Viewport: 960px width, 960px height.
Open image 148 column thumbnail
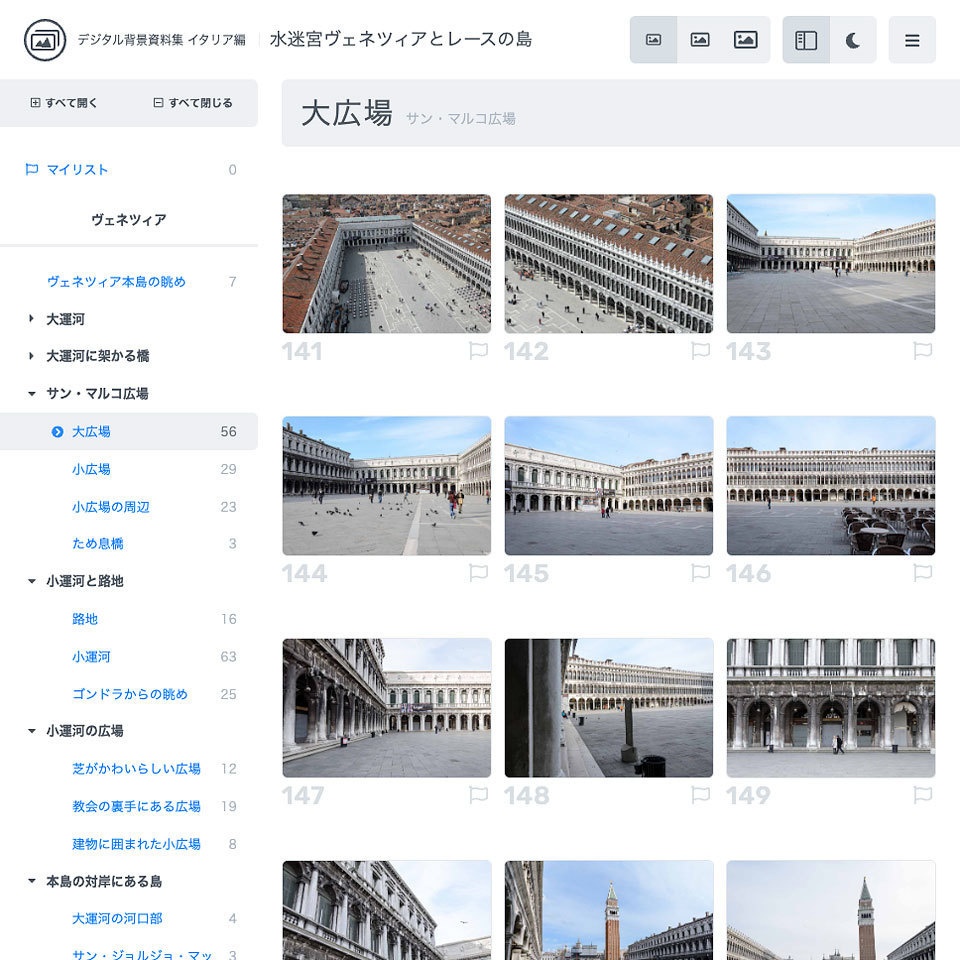(609, 708)
